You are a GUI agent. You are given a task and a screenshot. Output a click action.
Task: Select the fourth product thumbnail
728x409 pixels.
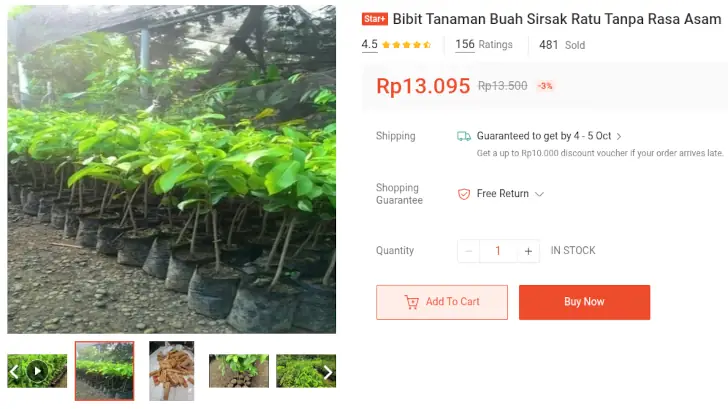tap(238, 371)
